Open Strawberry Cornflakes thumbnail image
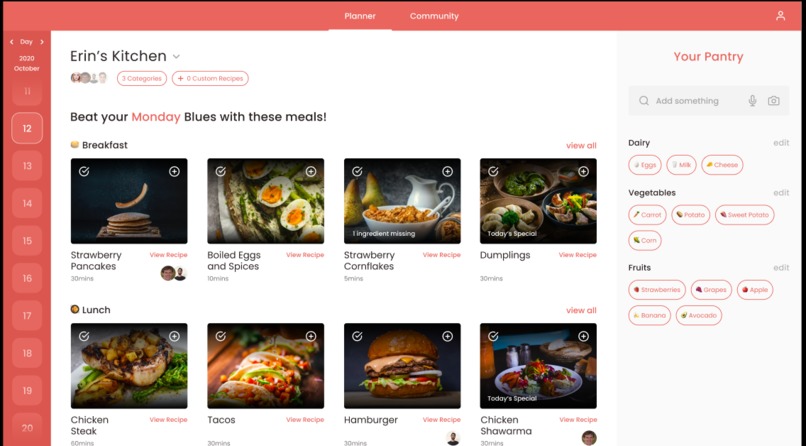 (x=402, y=201)
